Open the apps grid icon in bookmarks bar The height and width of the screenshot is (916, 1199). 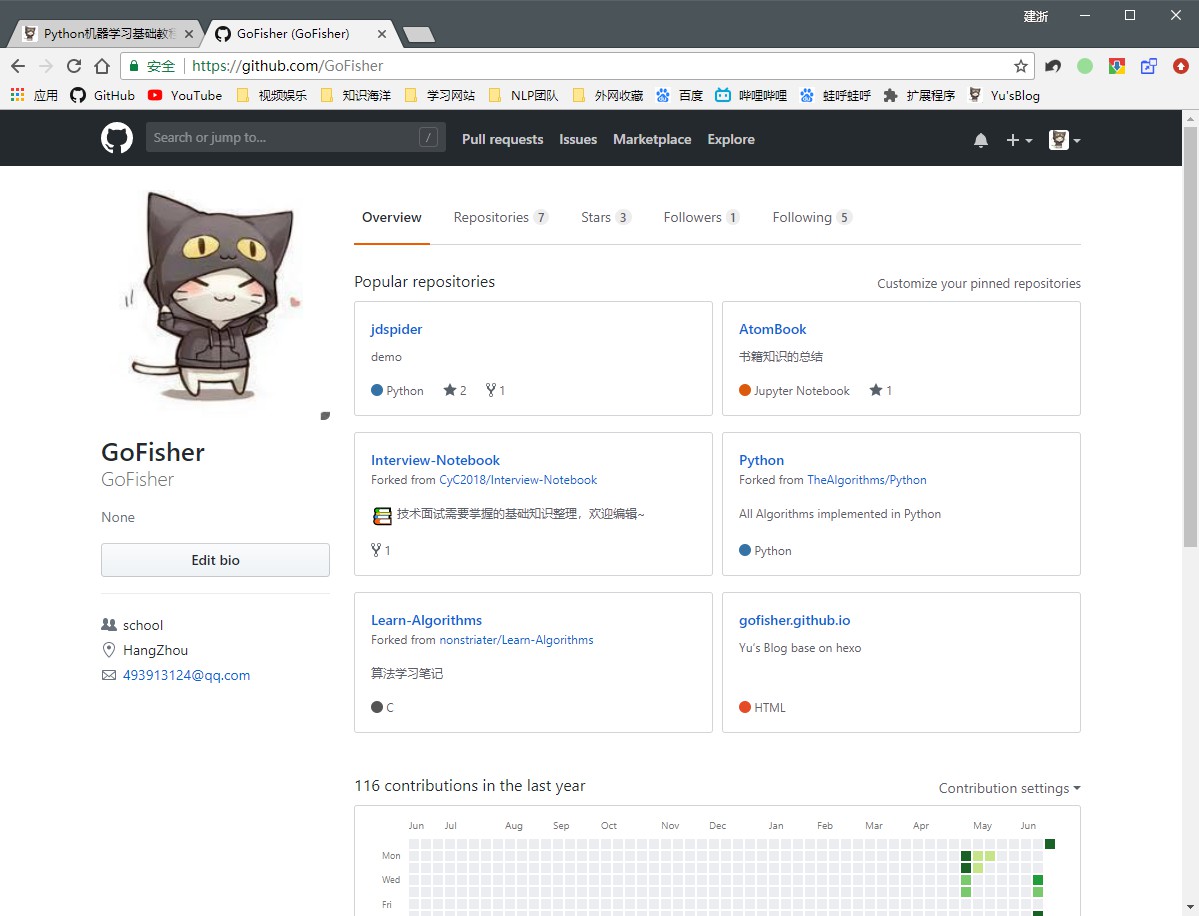[17, 95]
